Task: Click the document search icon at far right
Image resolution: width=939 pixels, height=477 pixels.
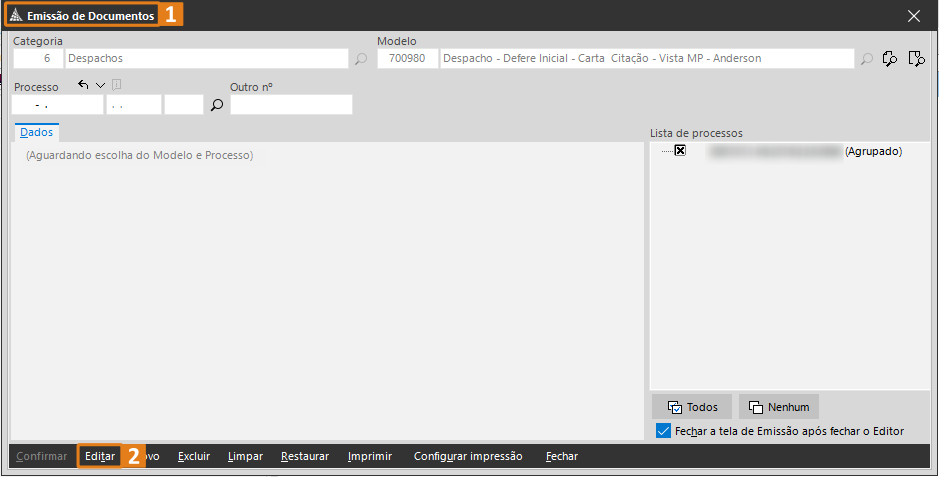Action: click(x=915, y=59)
